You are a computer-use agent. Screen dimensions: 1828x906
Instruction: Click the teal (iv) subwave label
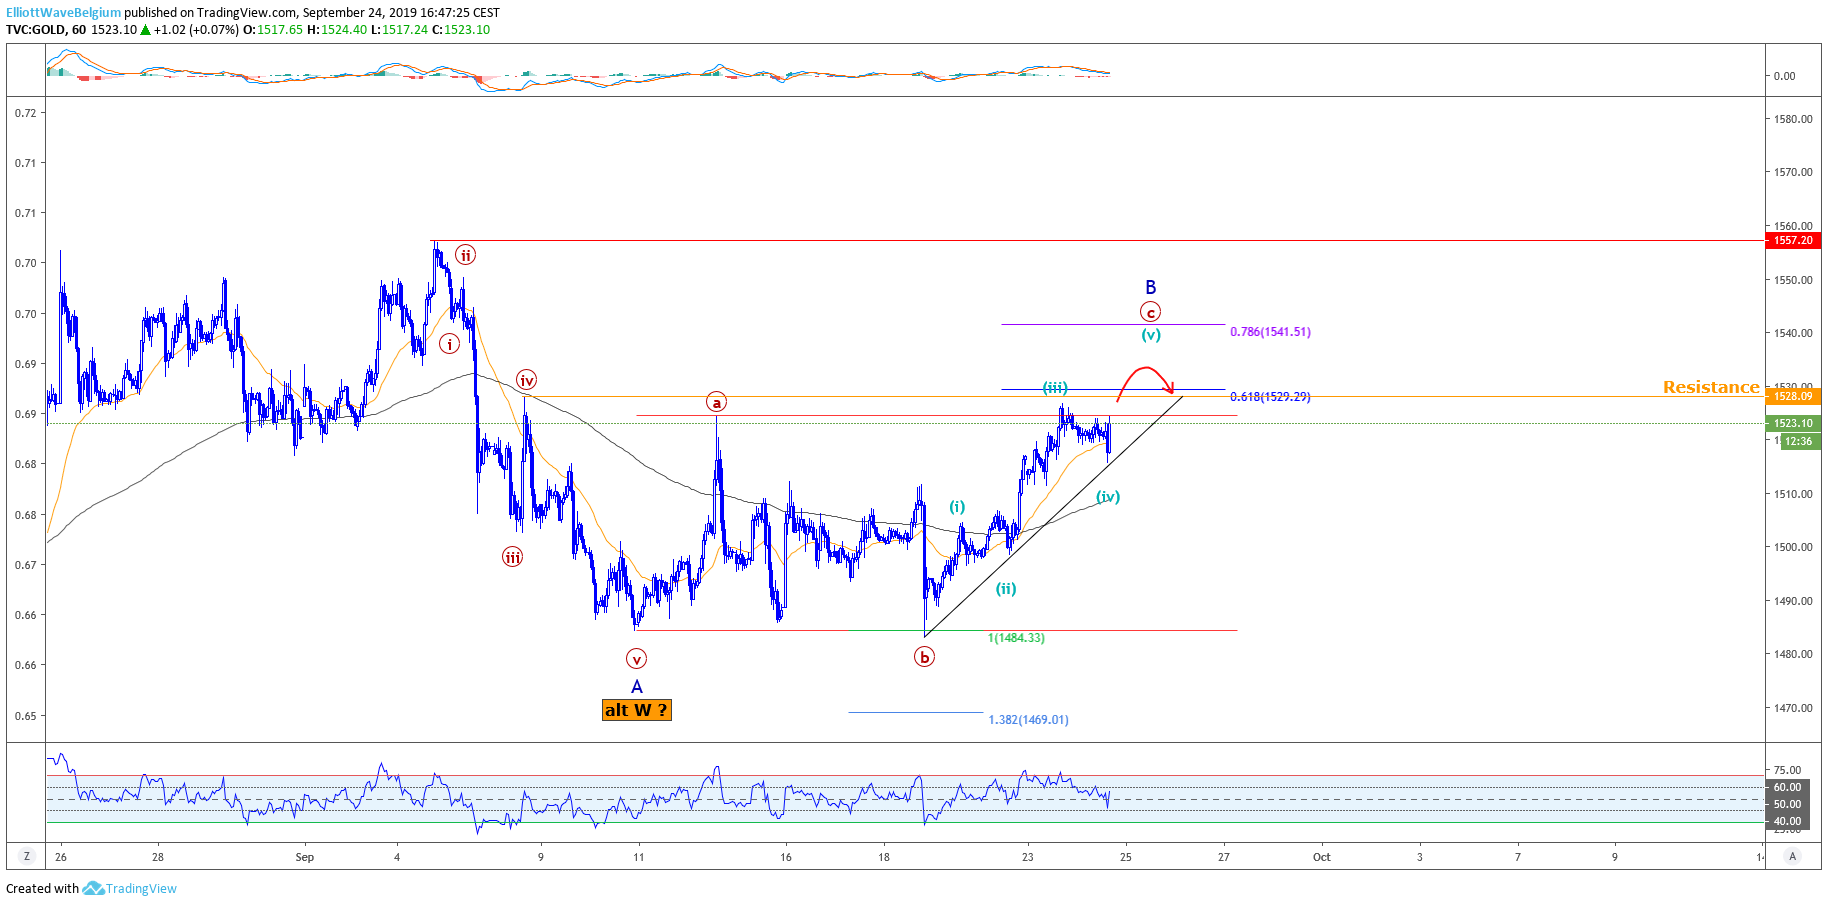click(x=1107, y=497)
